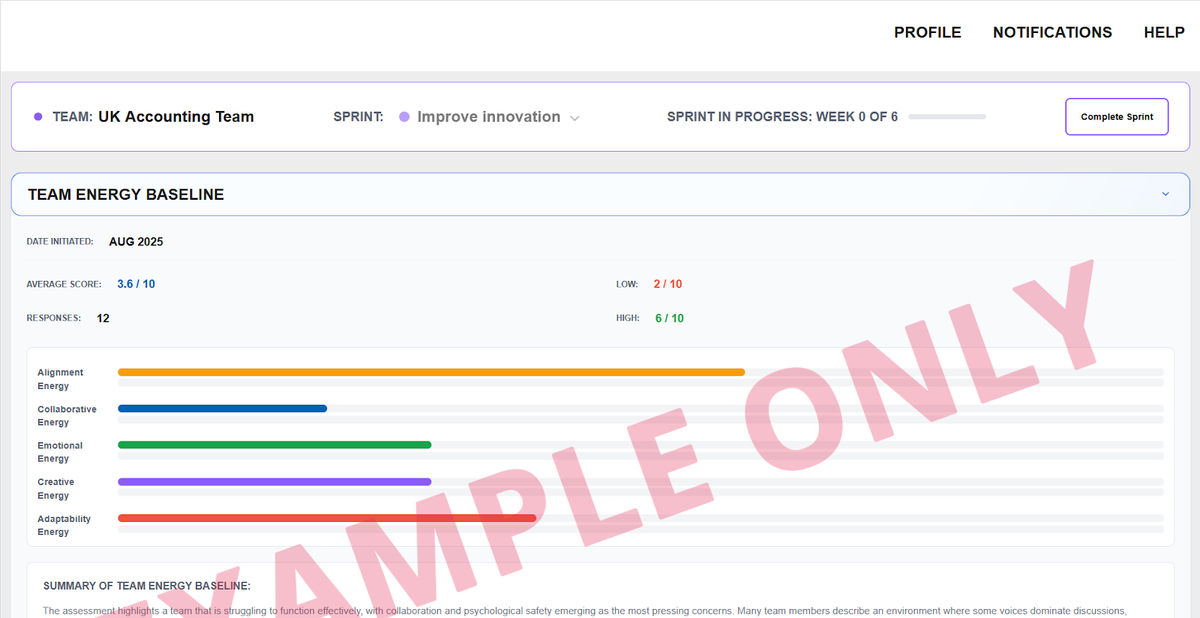Click the 2 / 10 low score
Image resolution: width=1200 pixels, height=618 pixels.
pos(668,284)
